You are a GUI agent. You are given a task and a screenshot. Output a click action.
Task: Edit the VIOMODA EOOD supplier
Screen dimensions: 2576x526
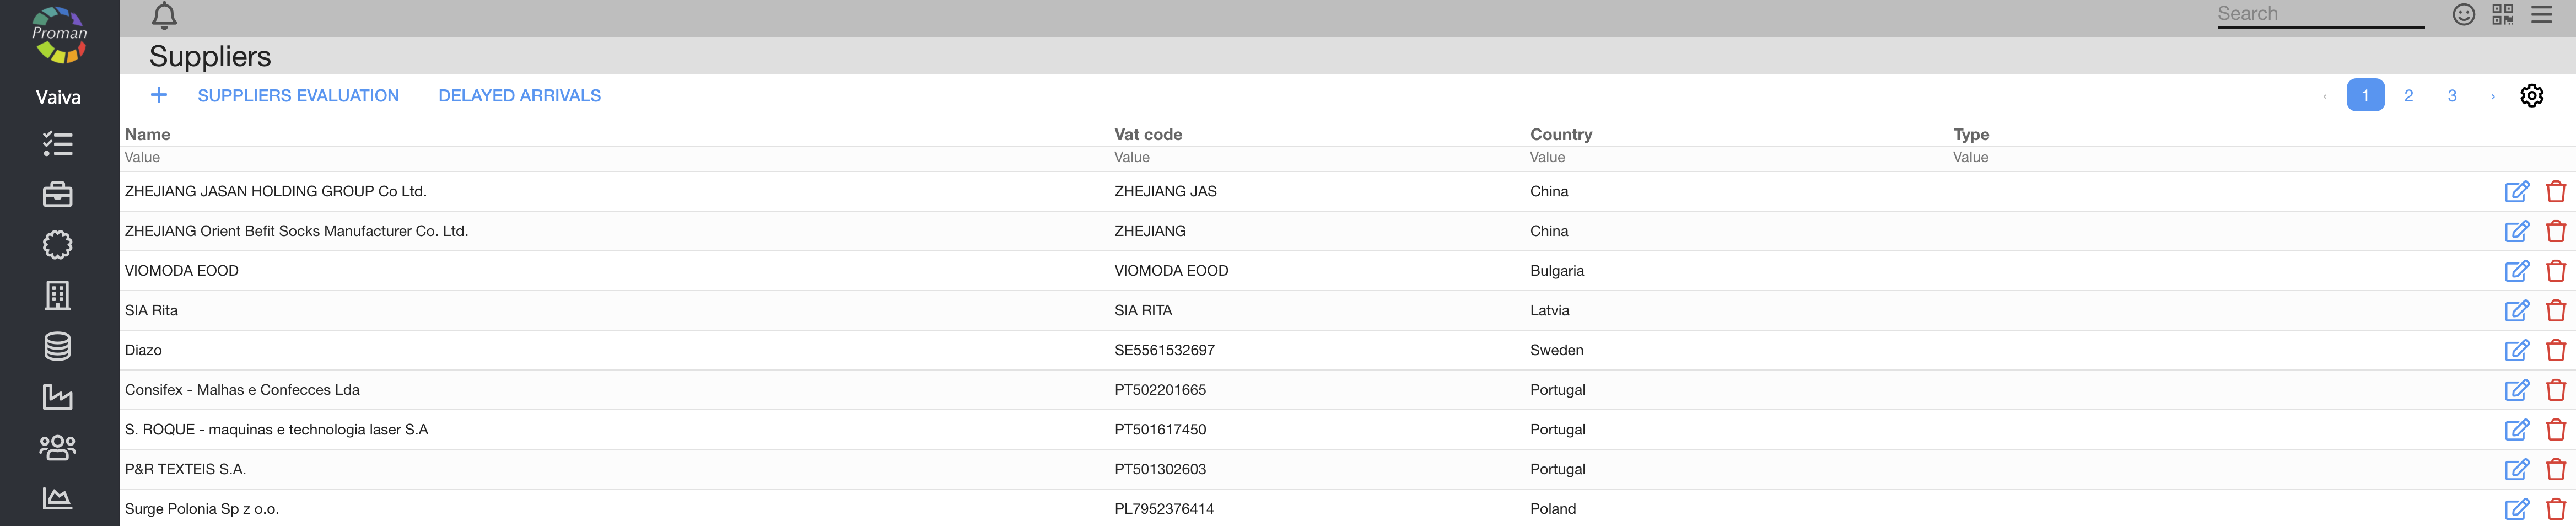[x=2516, y=271]
